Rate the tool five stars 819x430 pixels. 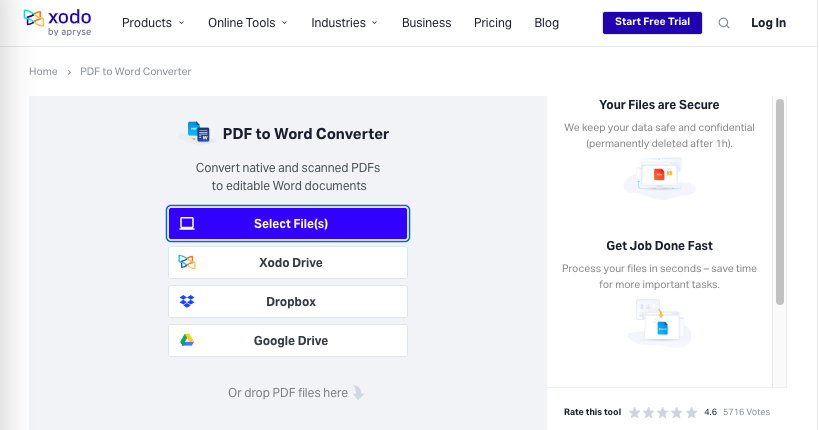(x=692, y=413)
